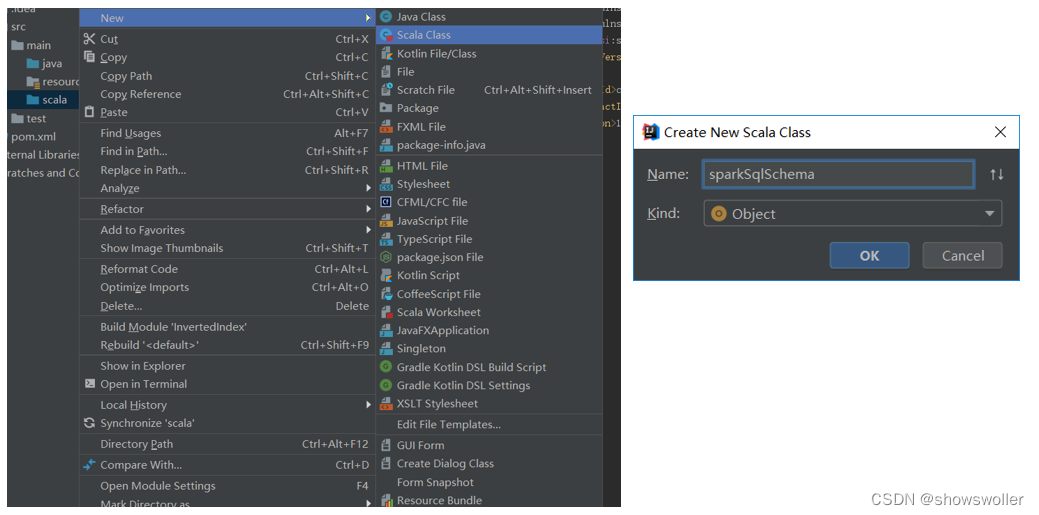Select Optimize Imports menu entry
Image resolution: width=1039 pixels, height=515 pixels.
coord(227,287)
